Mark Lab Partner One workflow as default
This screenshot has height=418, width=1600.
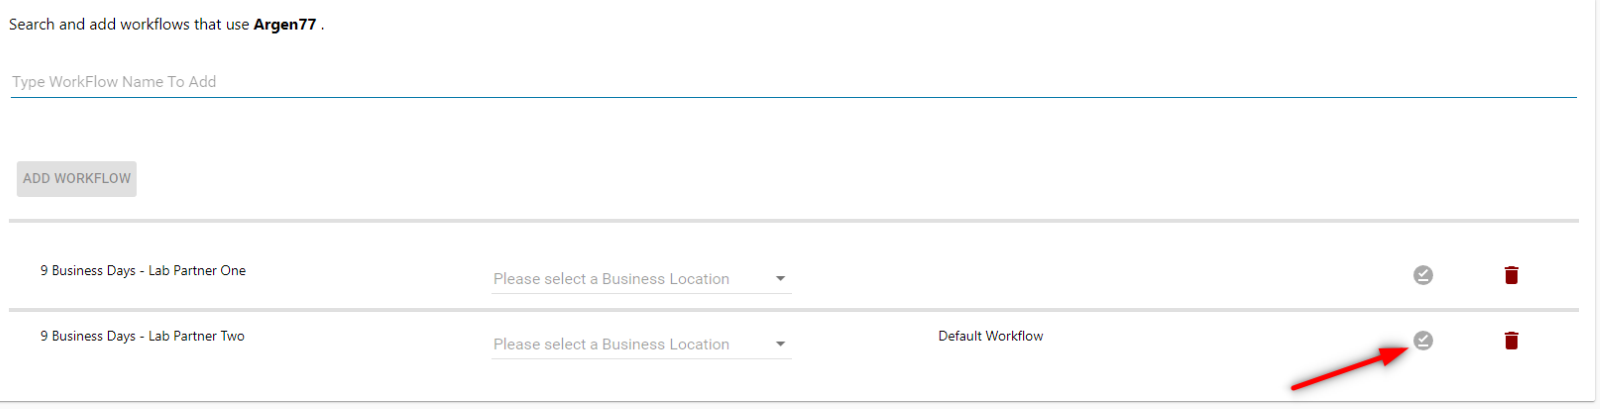coord(1423,275)
